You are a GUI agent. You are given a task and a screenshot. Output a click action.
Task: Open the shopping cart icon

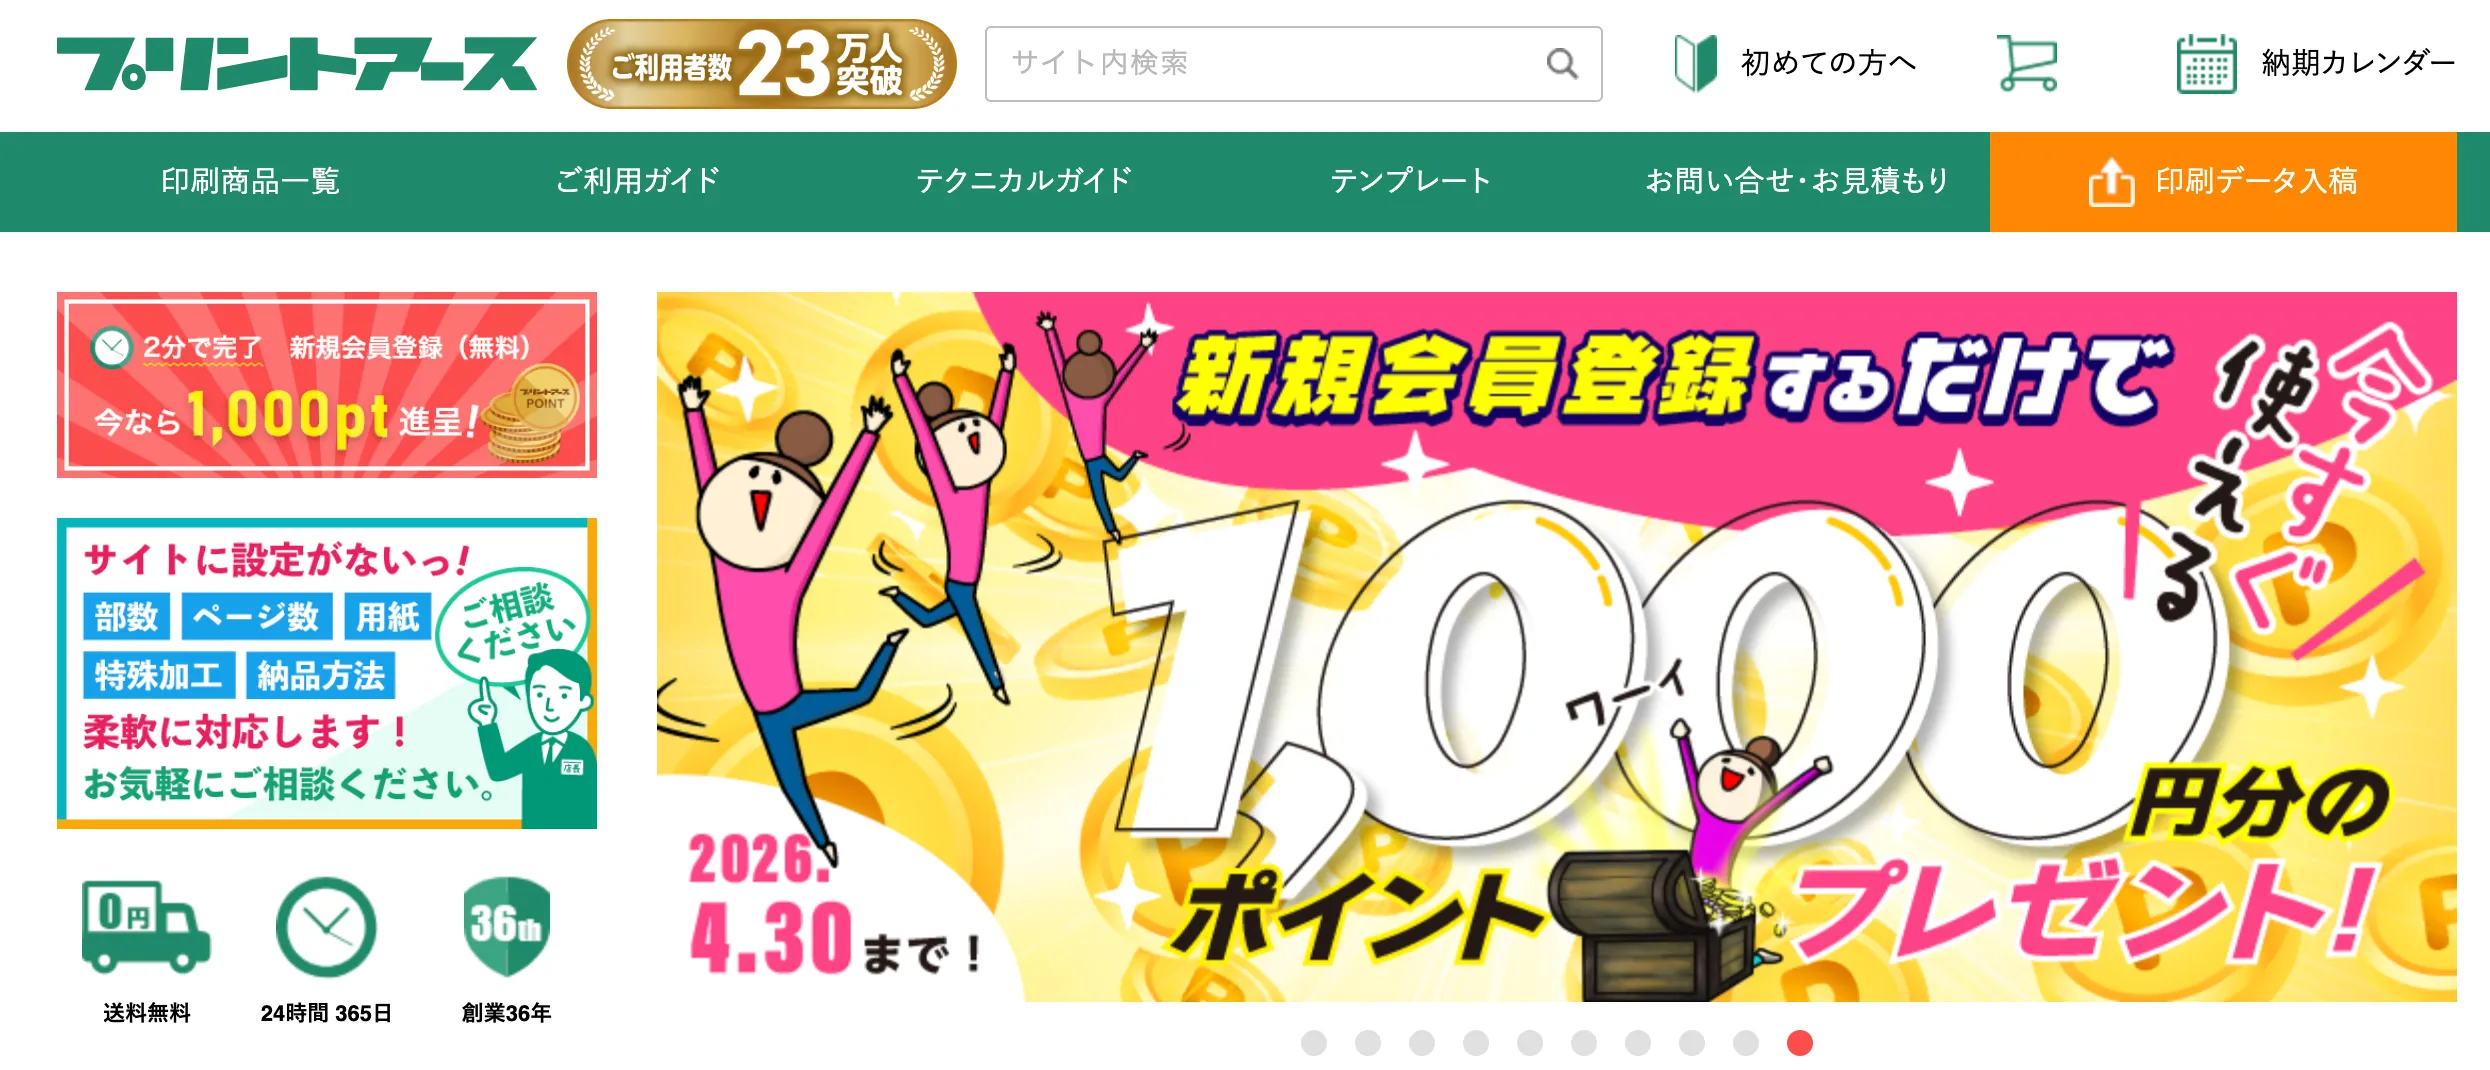pyautogui.click(x=2027, y=63)
